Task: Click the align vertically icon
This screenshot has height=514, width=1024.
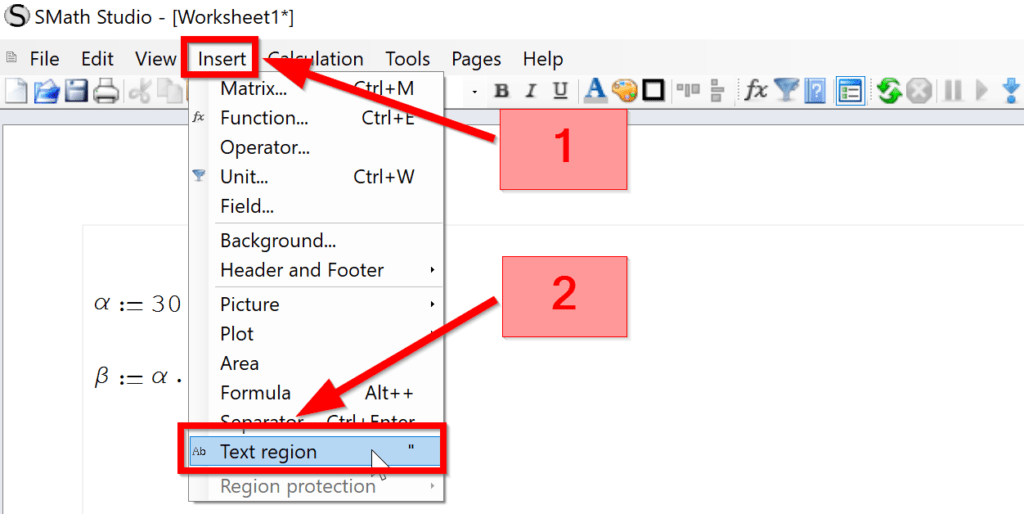Action: coord(718,91)
